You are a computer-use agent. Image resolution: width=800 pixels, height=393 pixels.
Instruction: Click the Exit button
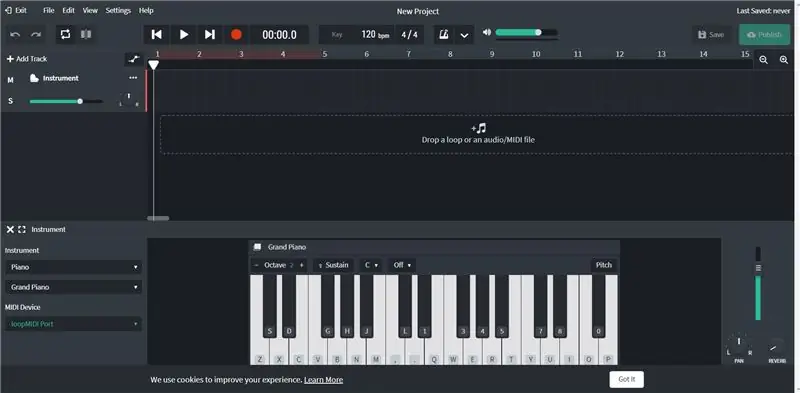[x=16, y=11]
